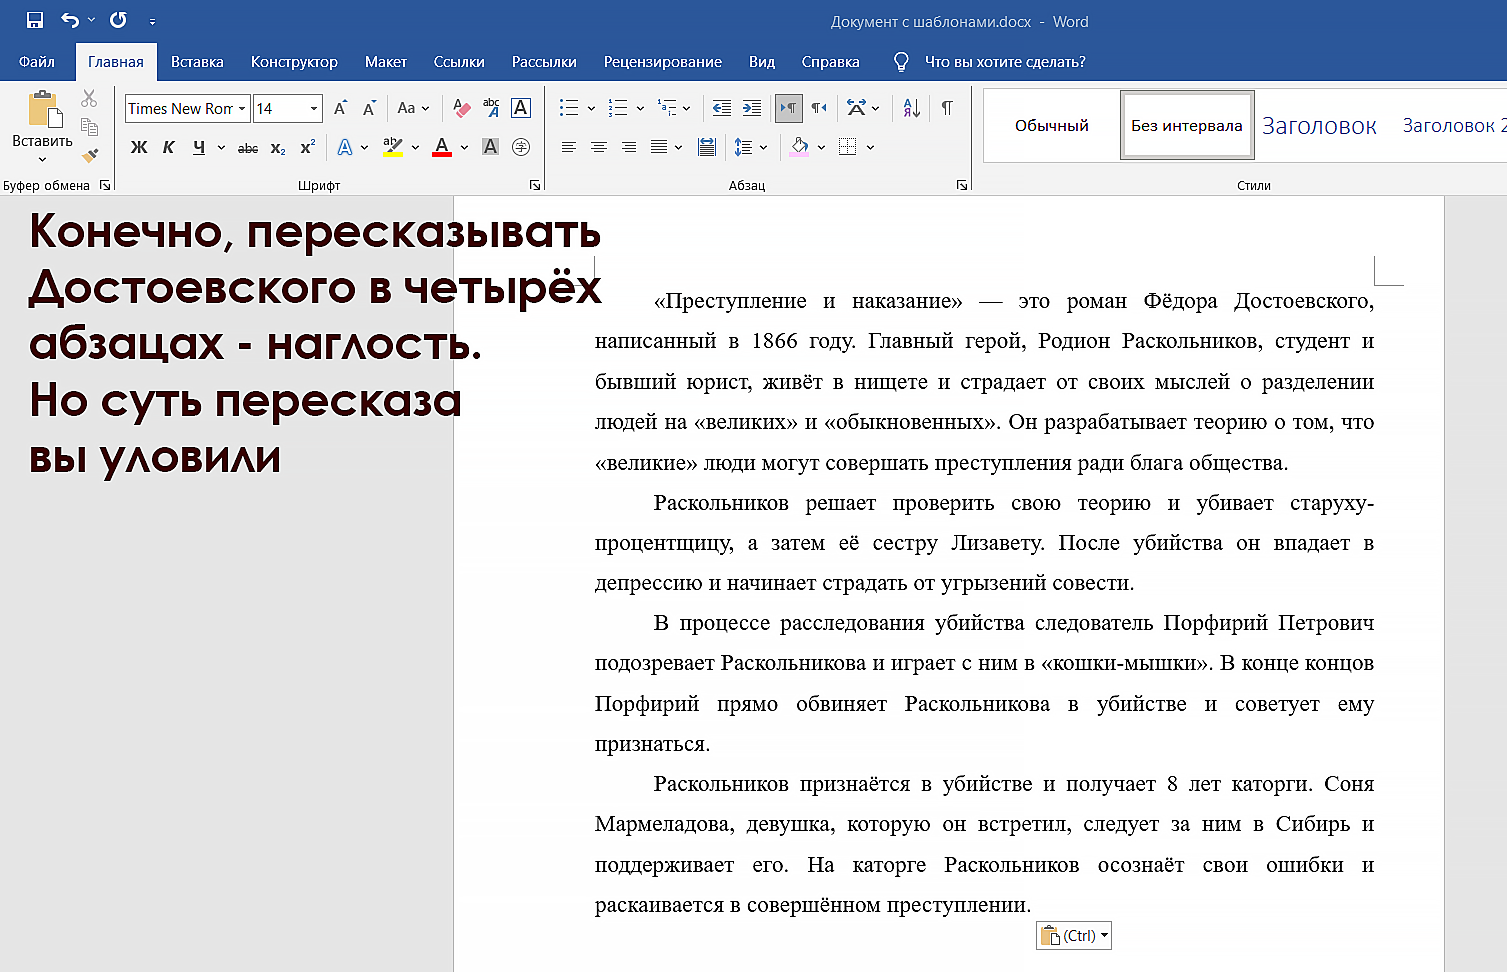
Task: Apply text effects with the outlined A icon
Action: (345, 147)
